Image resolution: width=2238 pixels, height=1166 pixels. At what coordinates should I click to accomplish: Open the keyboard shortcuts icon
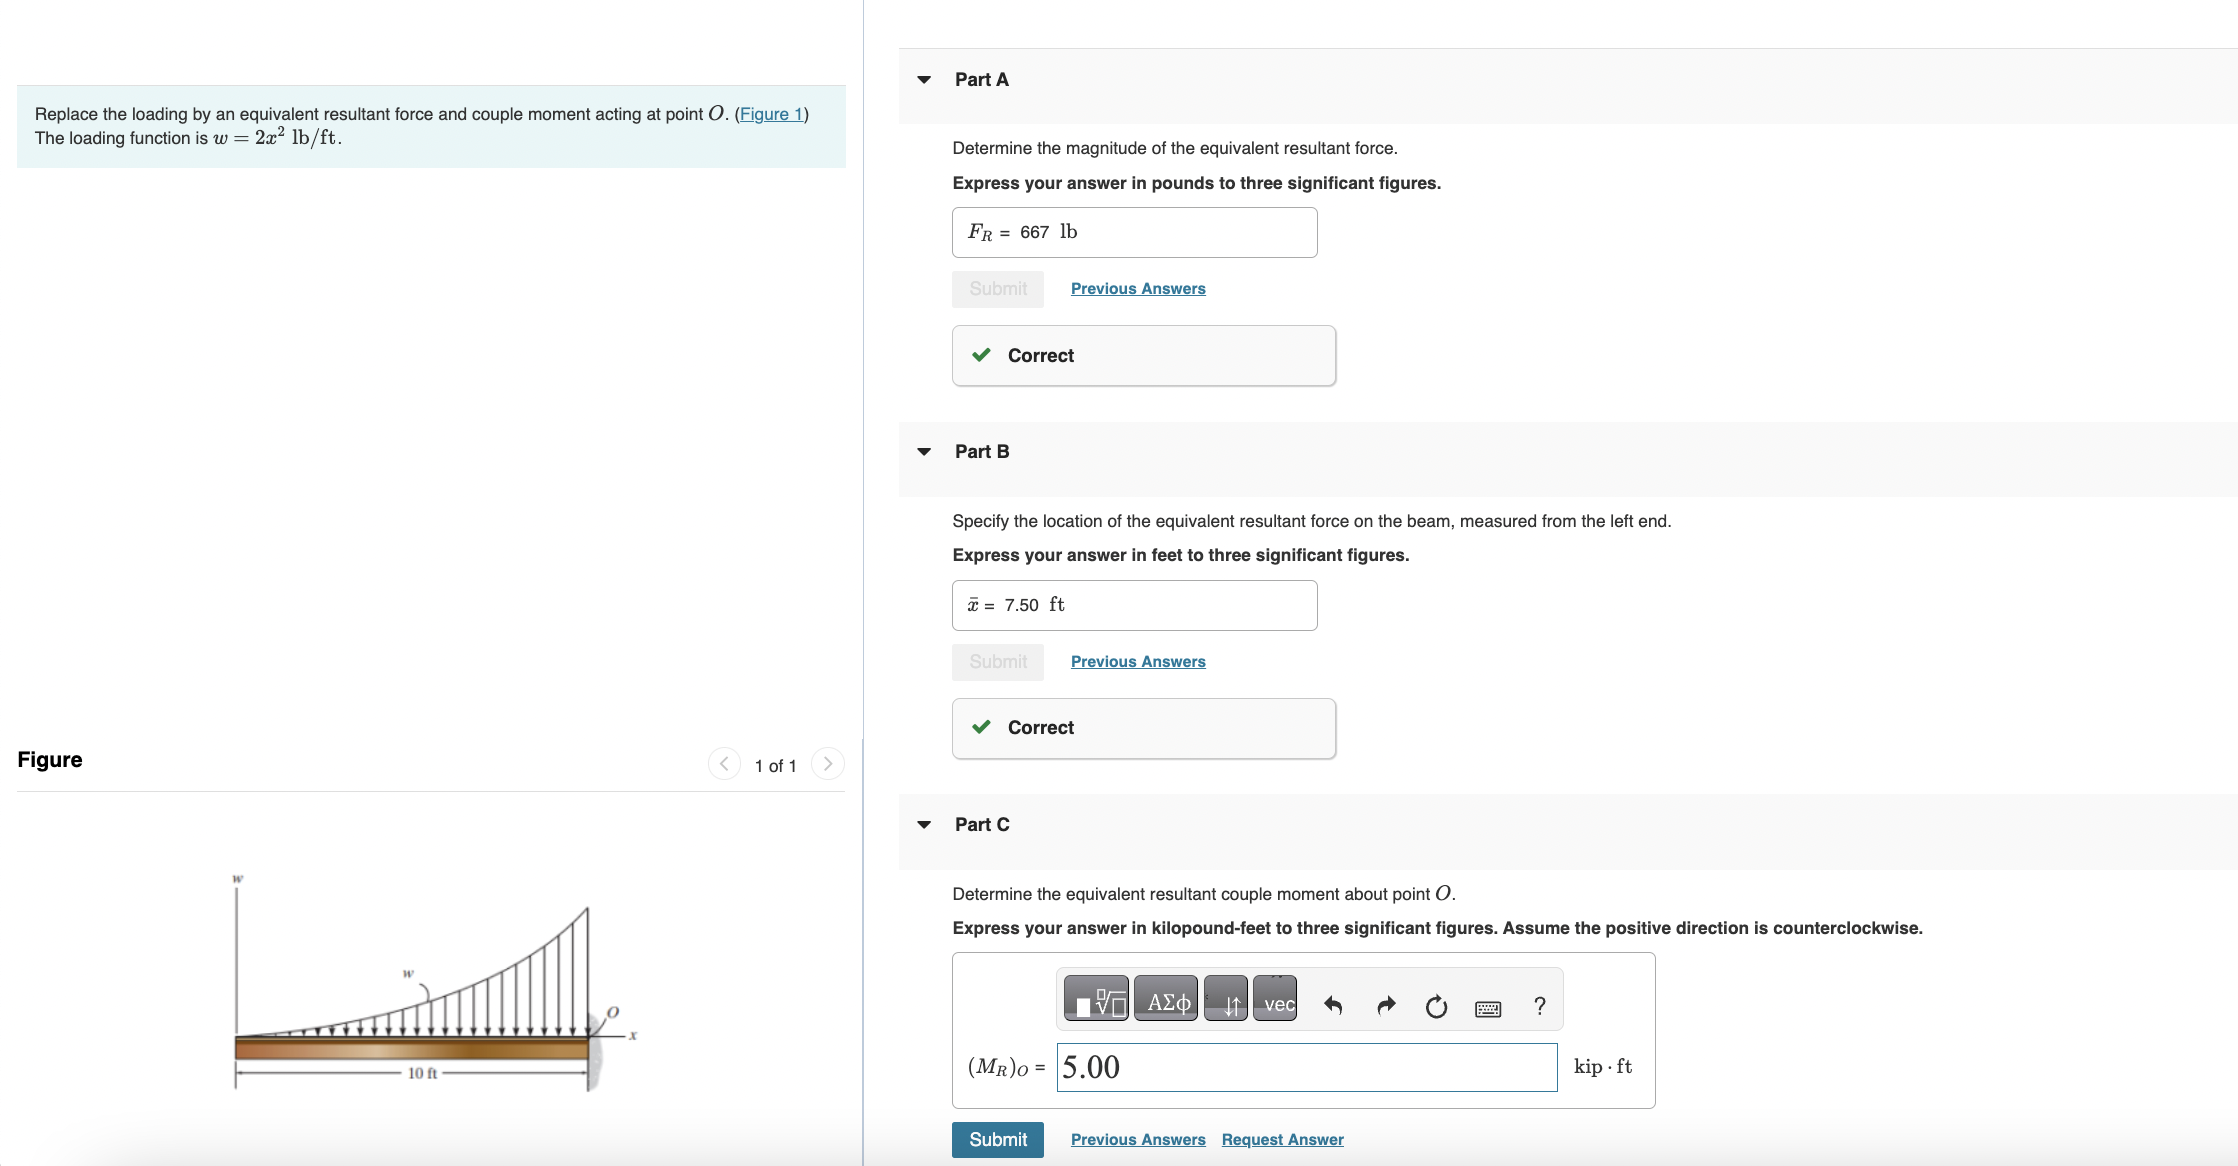pos(1488,1008)
